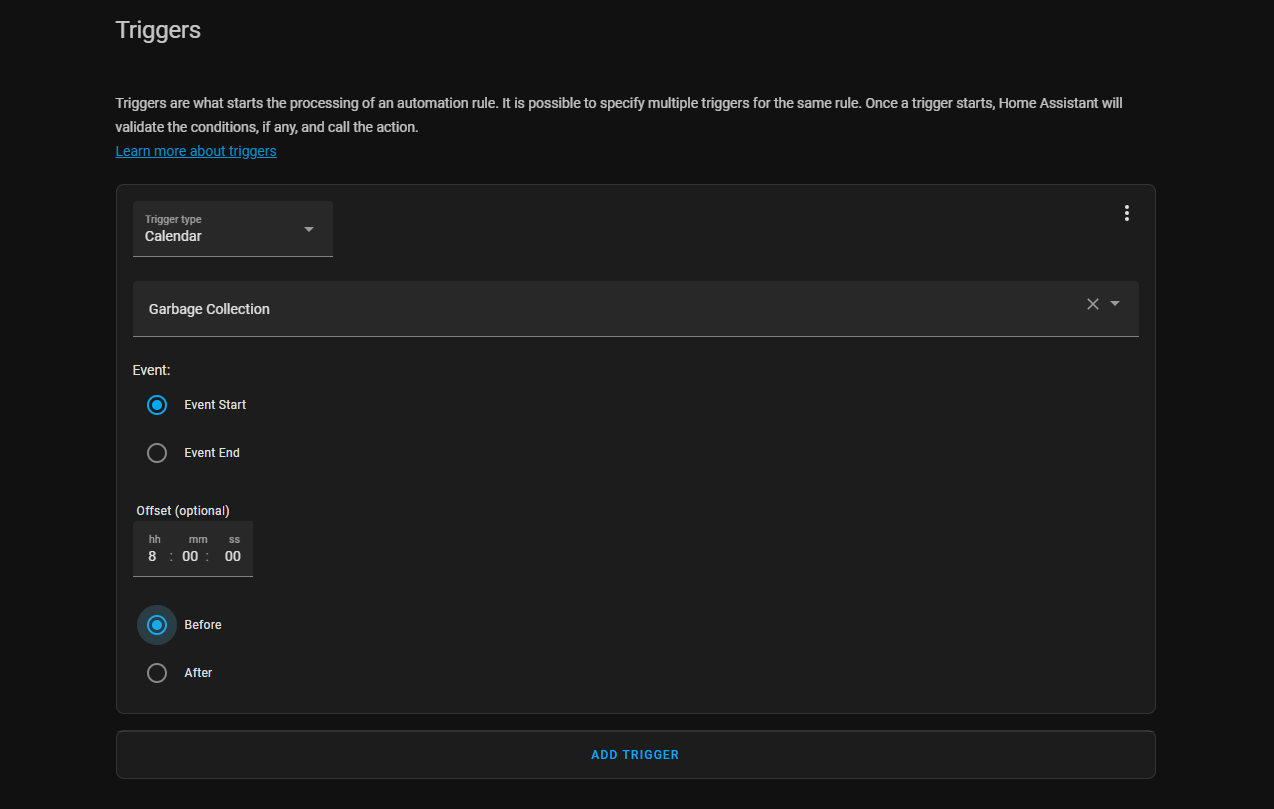
Task: Choose the After offset option
Action: (x=157, y=673)
